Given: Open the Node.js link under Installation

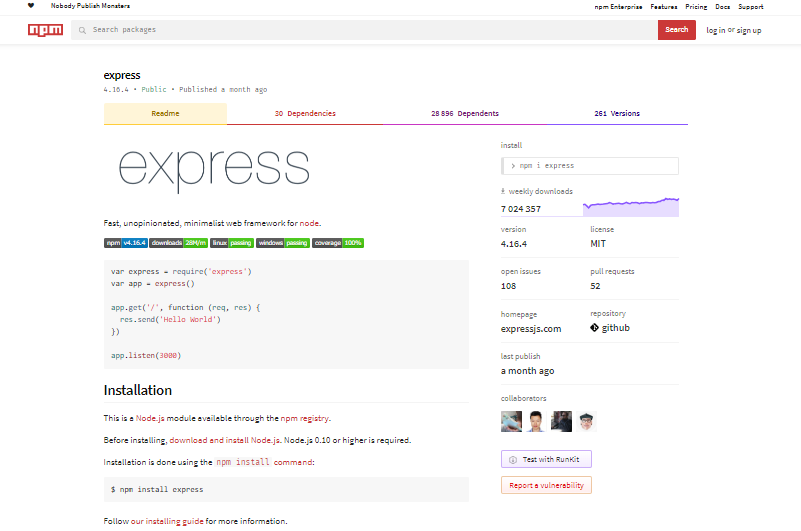Looking at the screenshot, I should pos(150,418).
